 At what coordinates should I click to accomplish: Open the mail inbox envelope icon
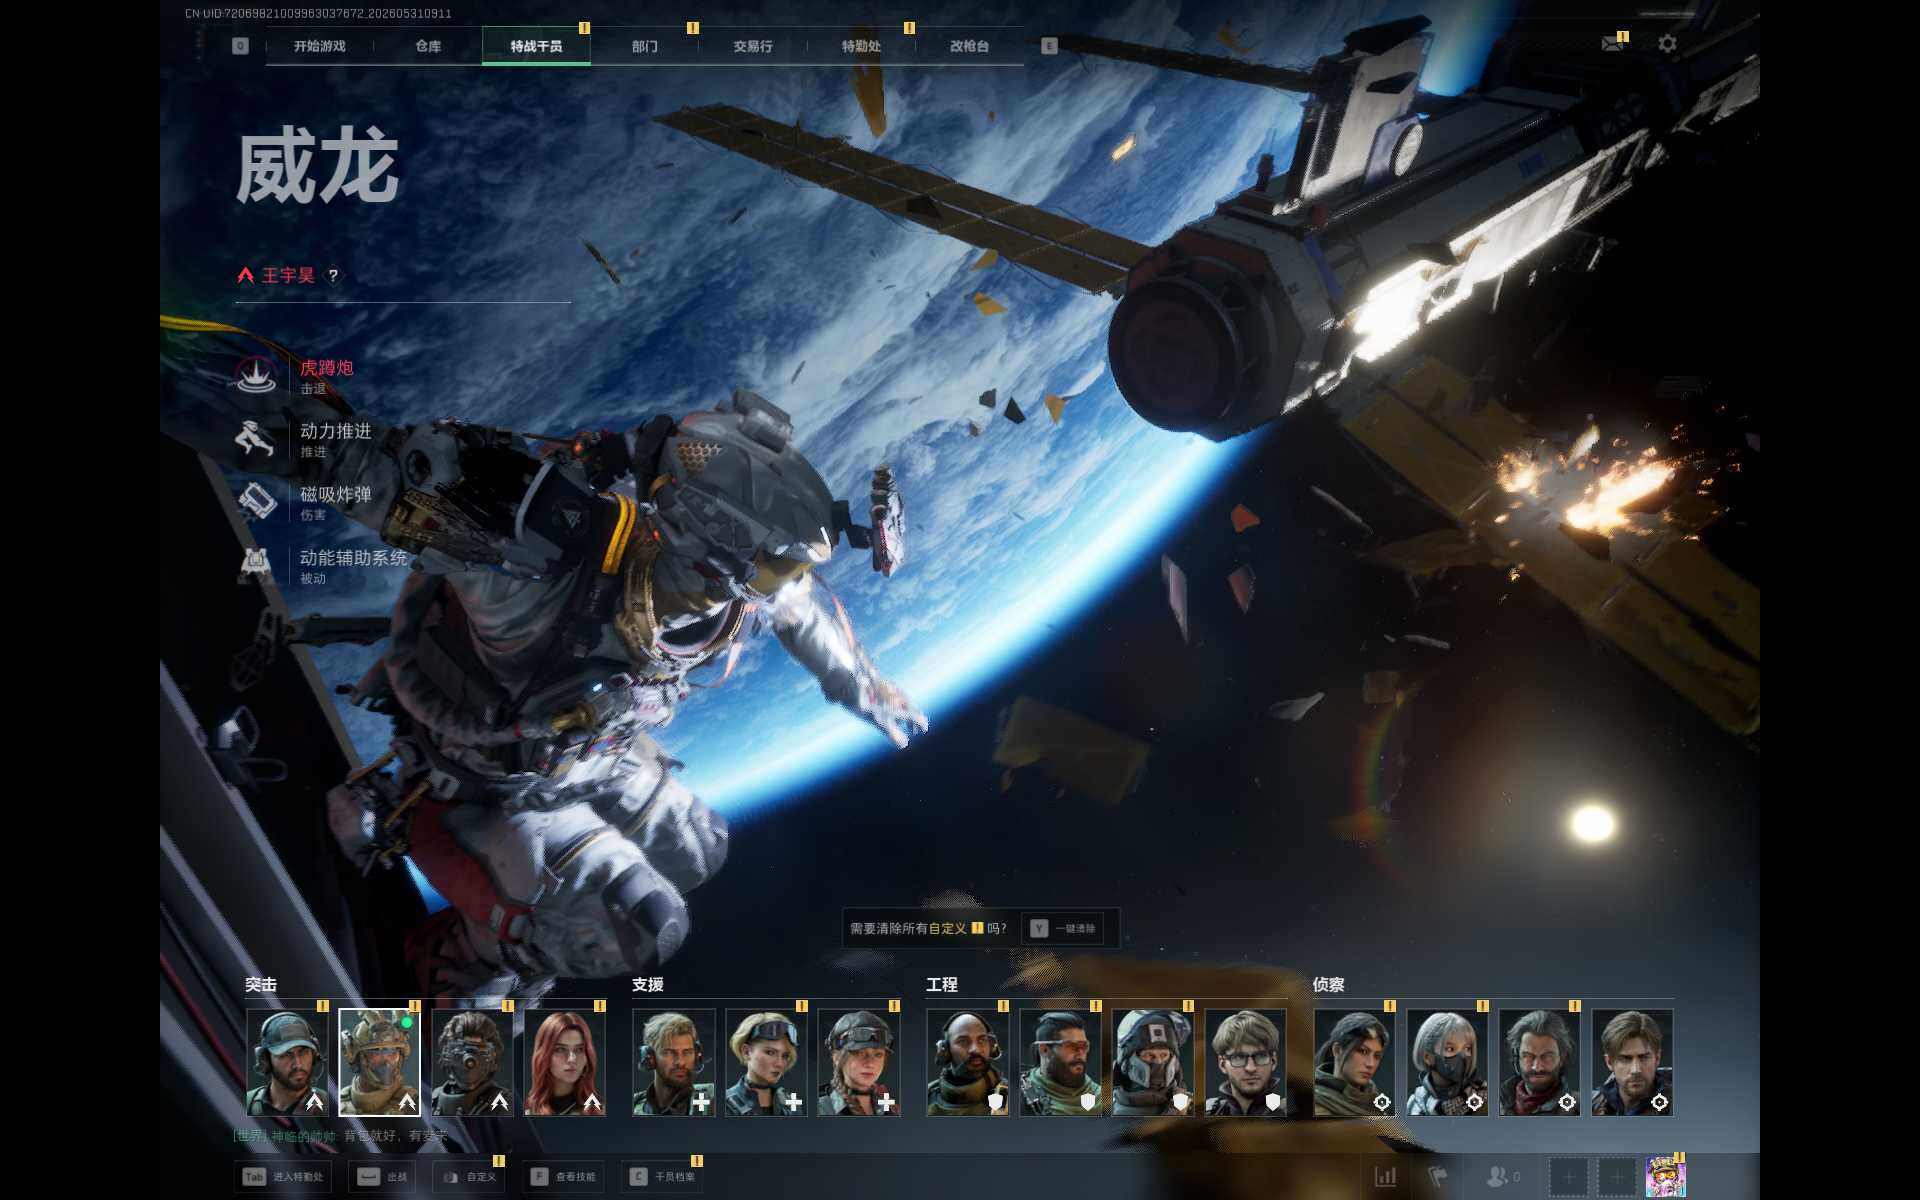pos(1612,44)
